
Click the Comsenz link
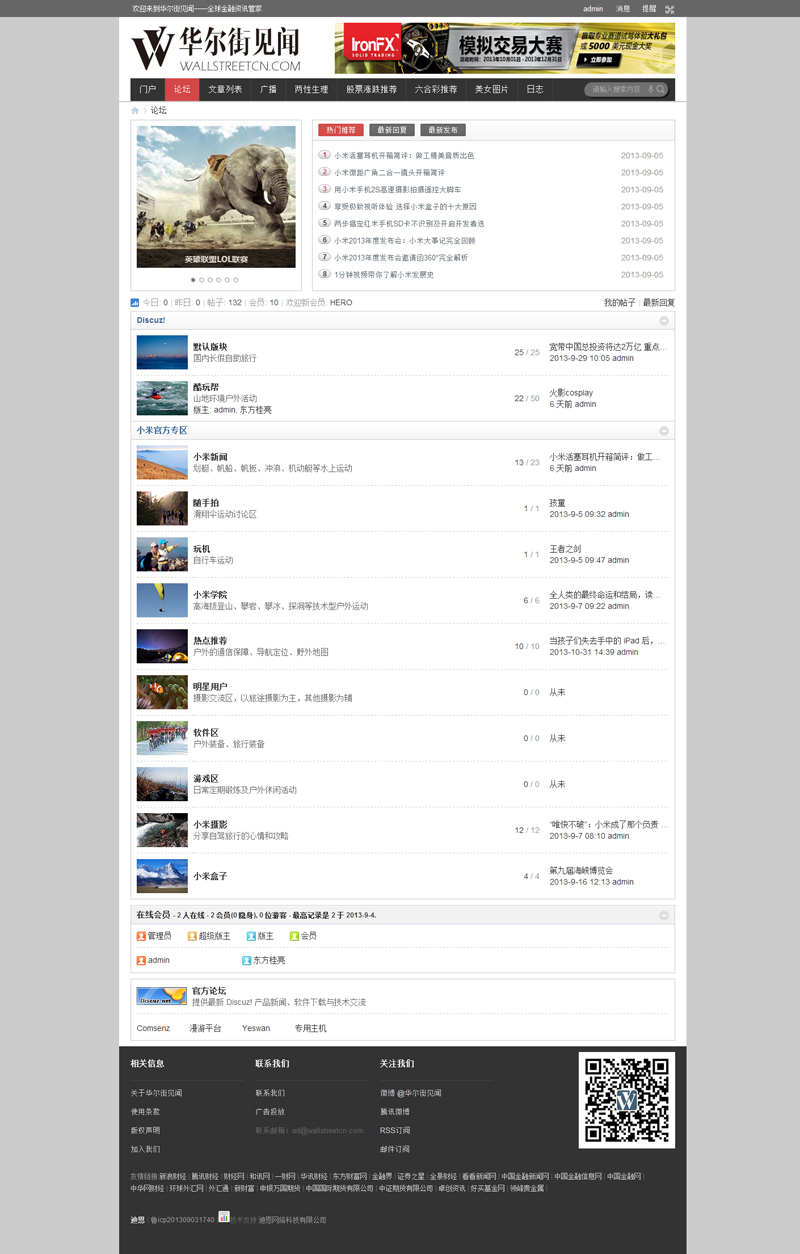click(x=153, y=1028)
